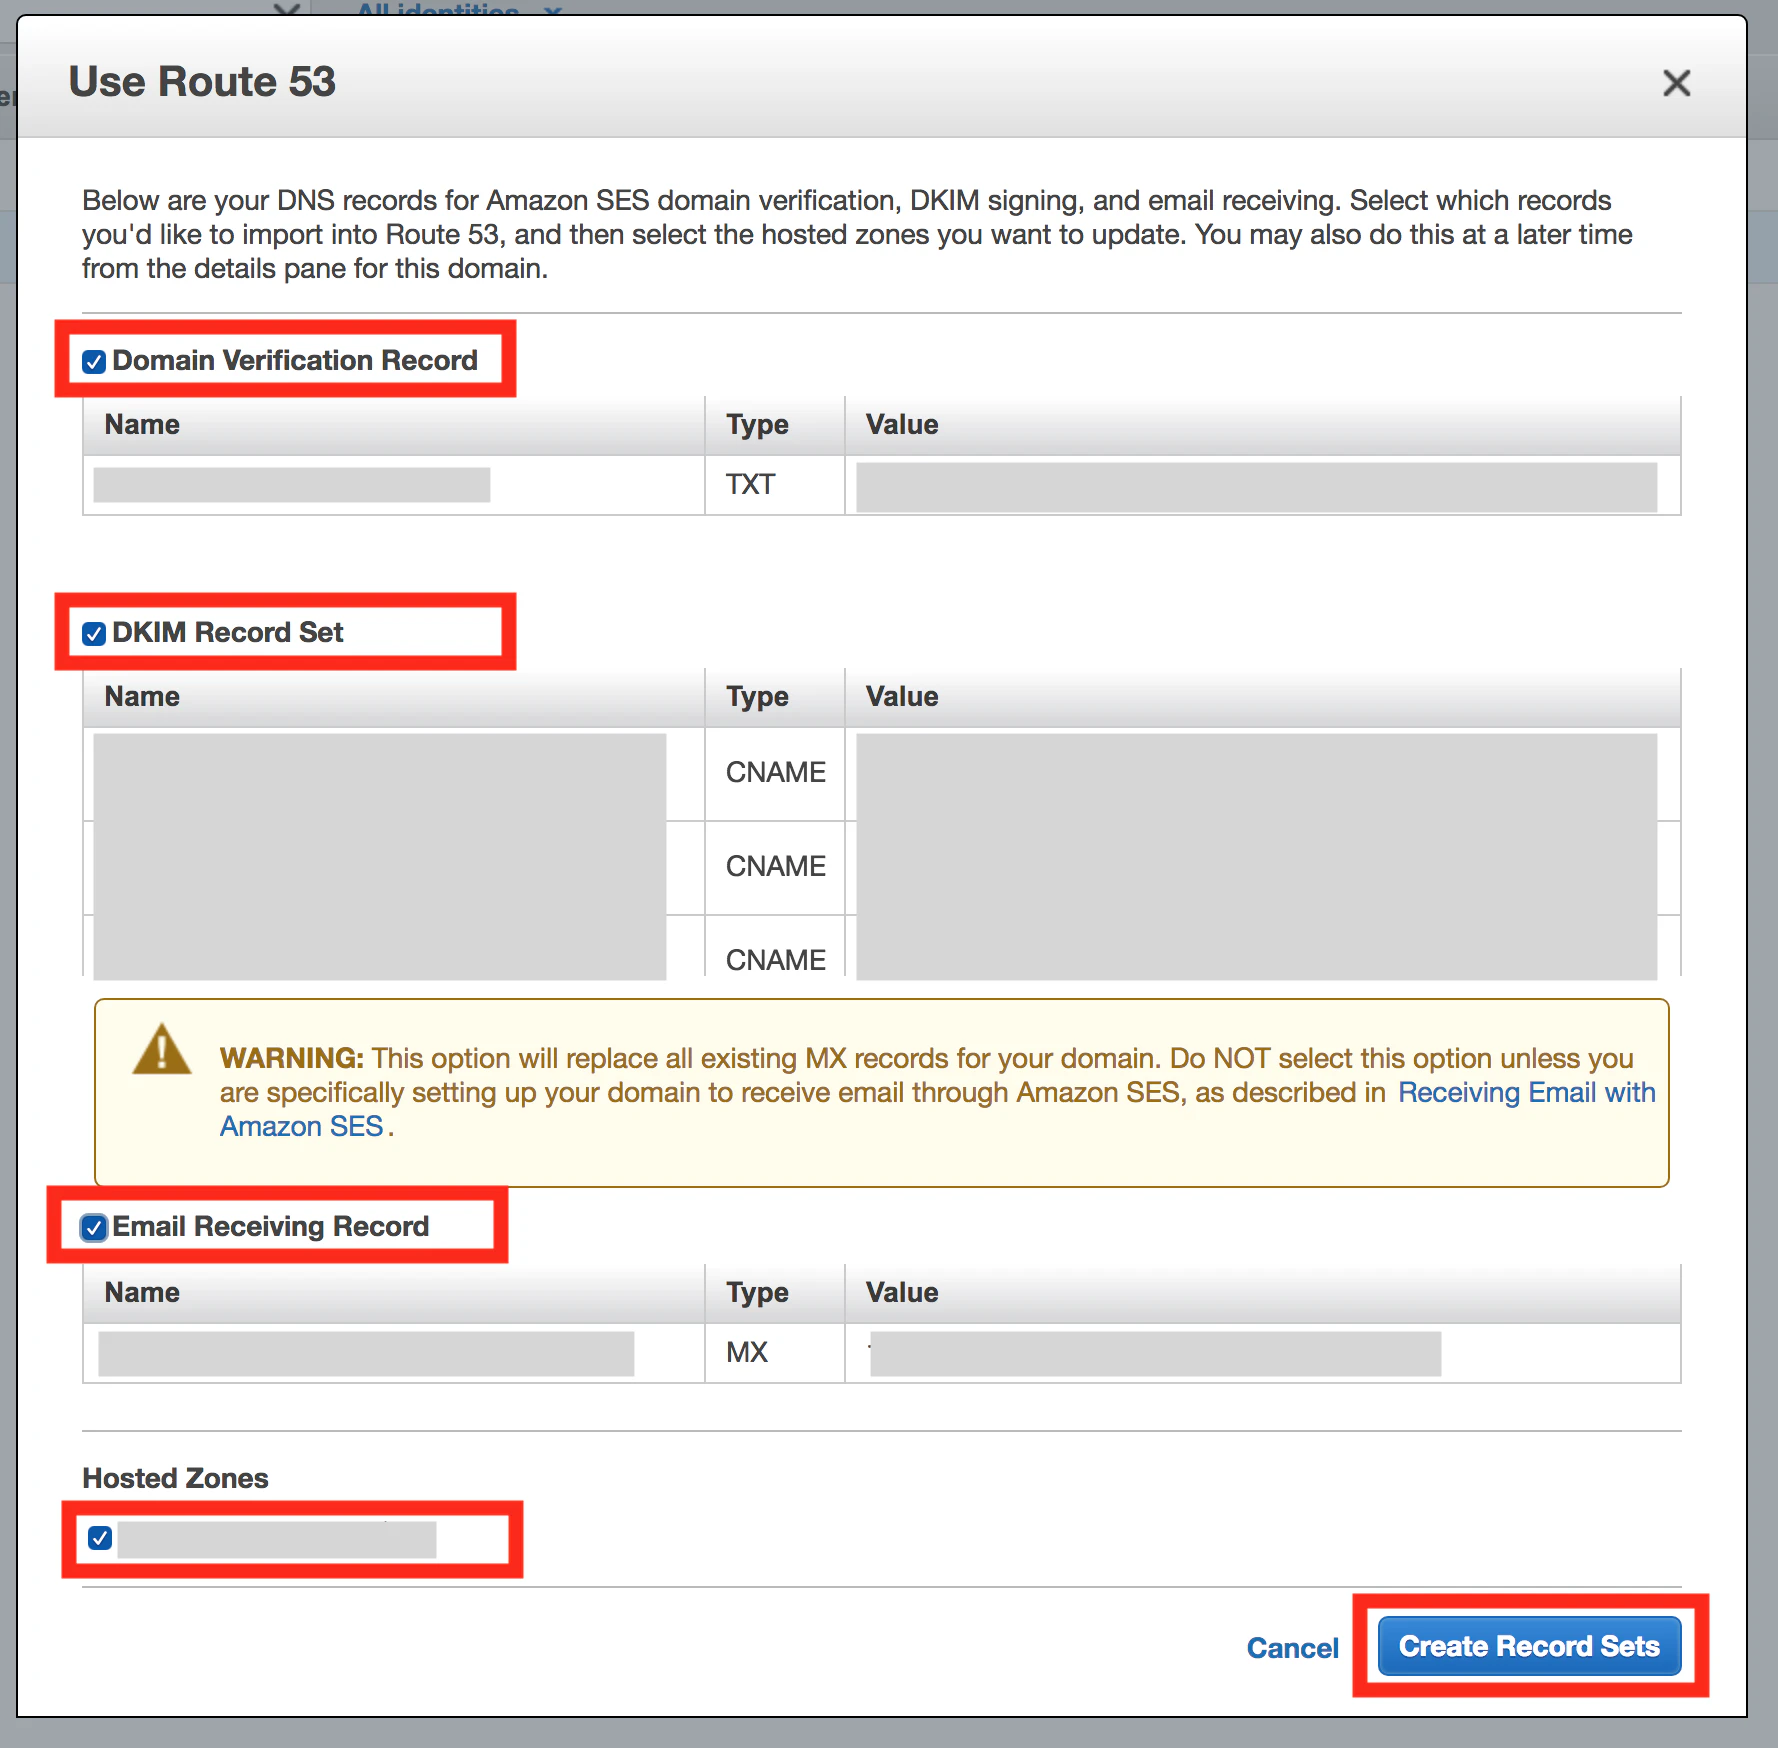
Task: Click the DKIM Record Set label
Action: (228, 632)
